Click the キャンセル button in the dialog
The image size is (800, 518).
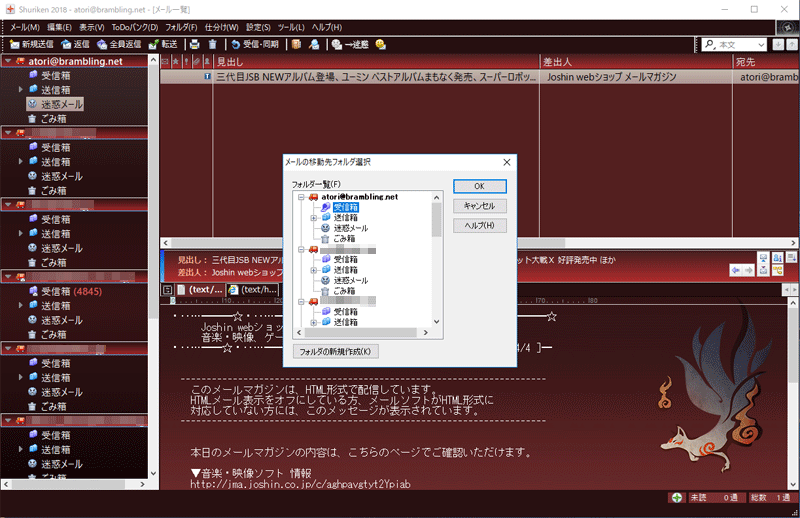(479, 205)
